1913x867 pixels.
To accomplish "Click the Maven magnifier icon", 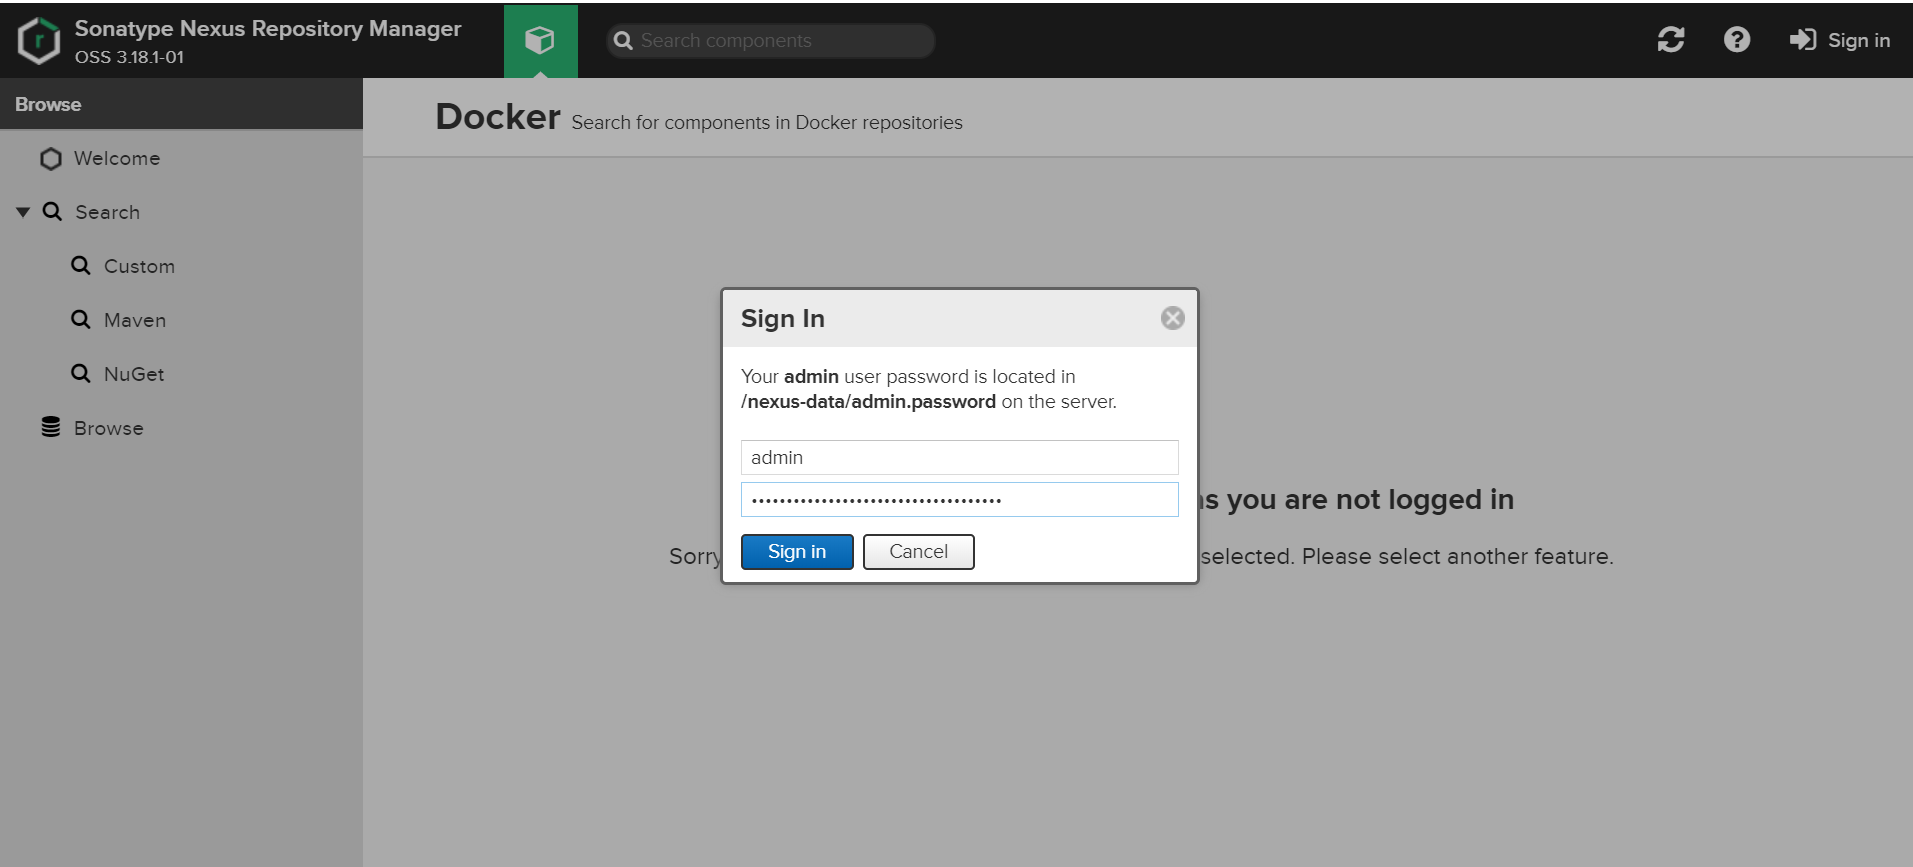I will click(81, 319).
